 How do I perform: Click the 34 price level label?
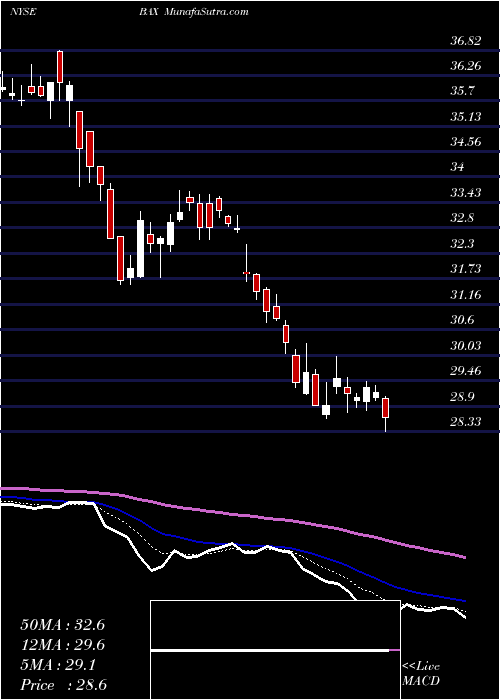[458, 167]
